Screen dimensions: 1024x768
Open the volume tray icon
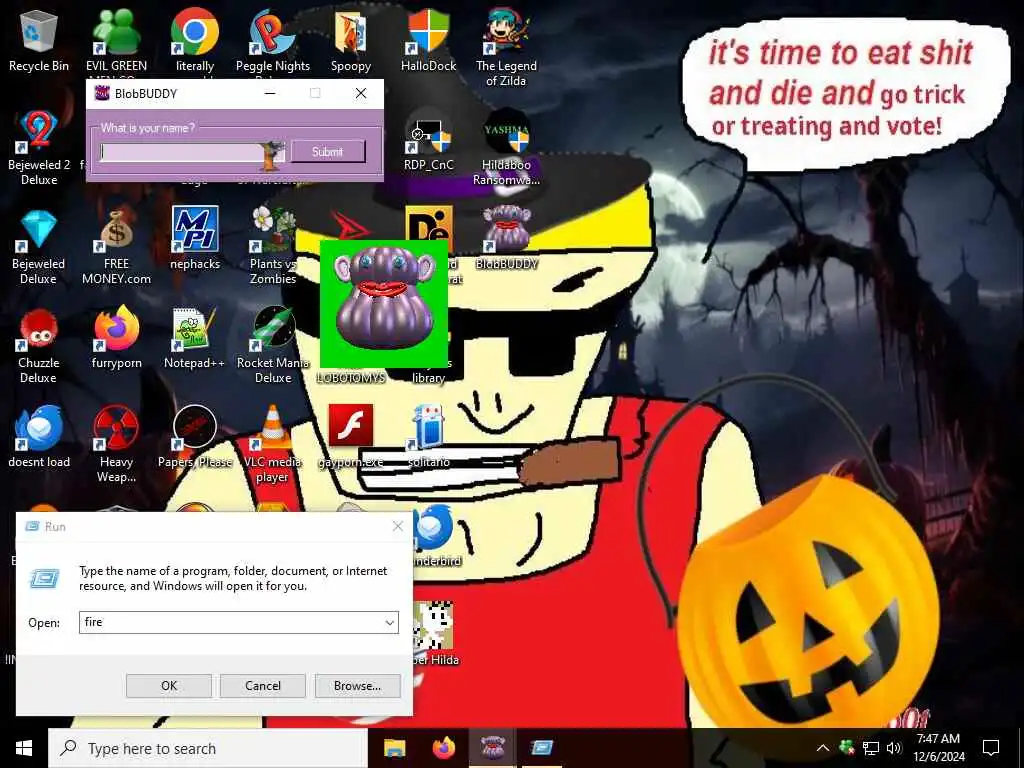[x=894, y=748]
